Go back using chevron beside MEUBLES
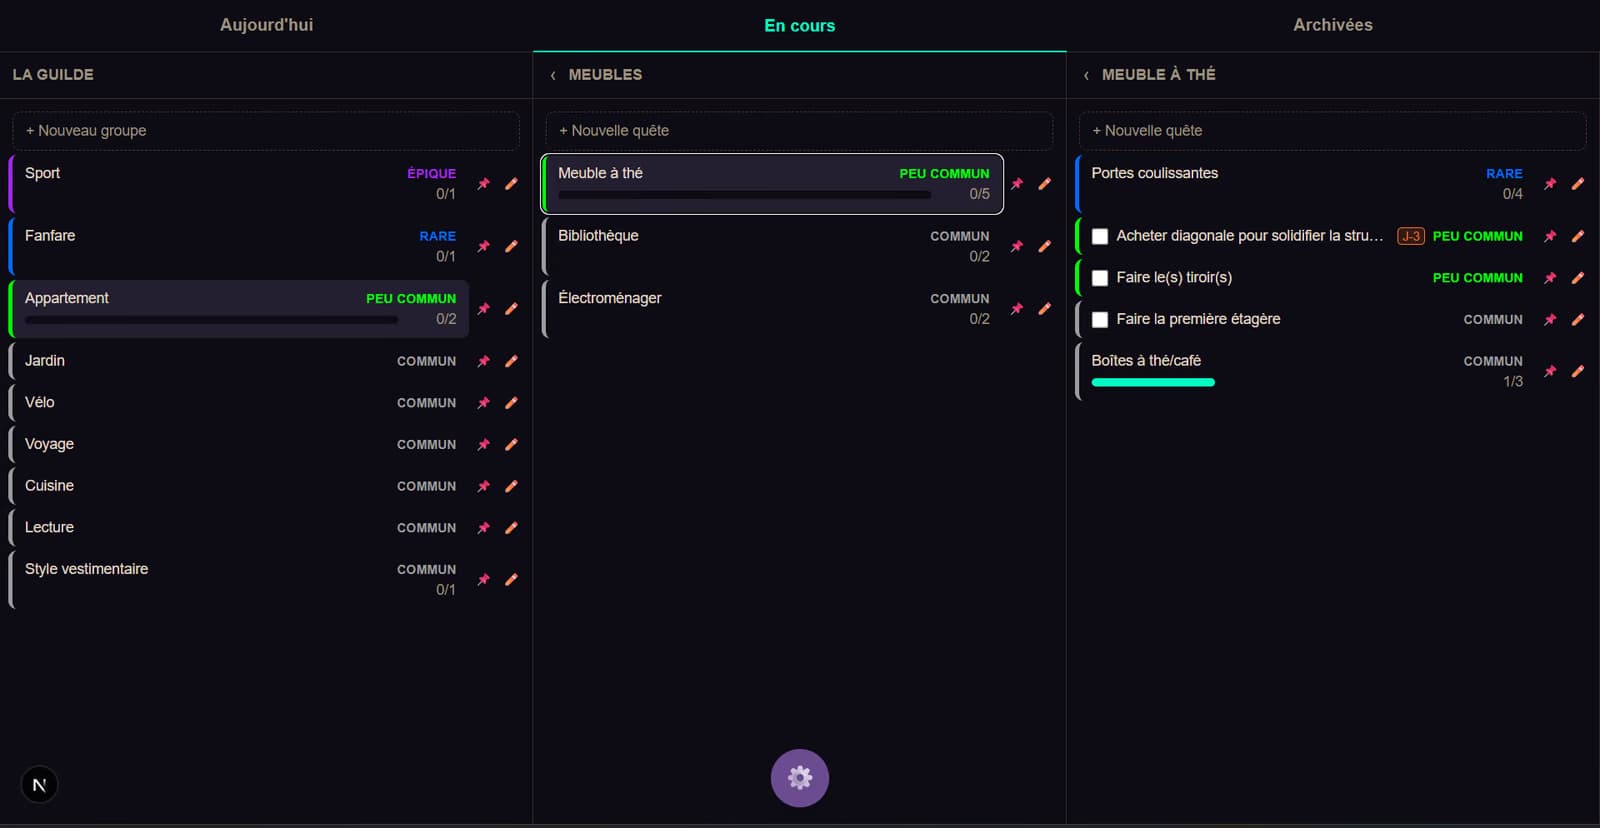The height and width of the screenshot is (828, 1600). tap(553, 75)
